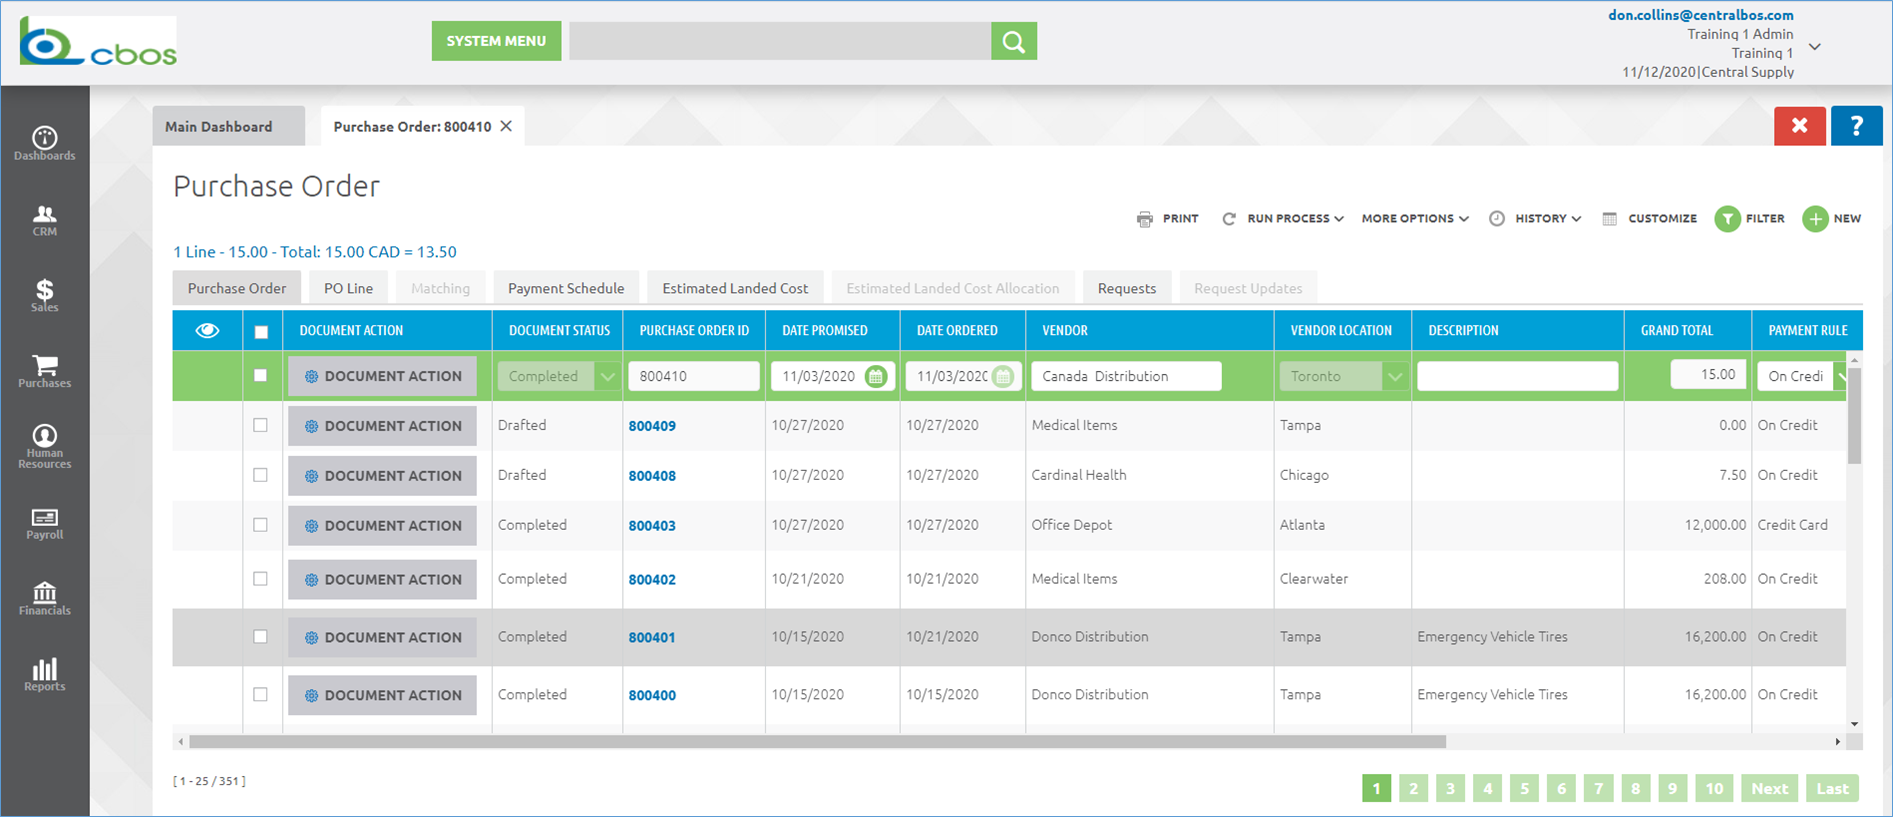This screenshot has width=1893, height=817.
Task: Open the Date Ordered calendar icon
Action: click(x=1003, y=376)
